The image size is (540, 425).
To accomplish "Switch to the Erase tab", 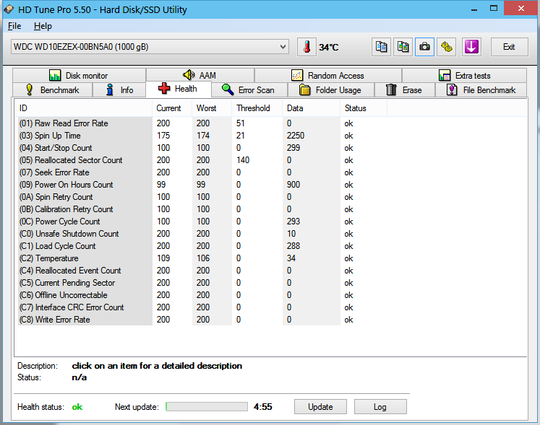I will click(x=405, y=90).
